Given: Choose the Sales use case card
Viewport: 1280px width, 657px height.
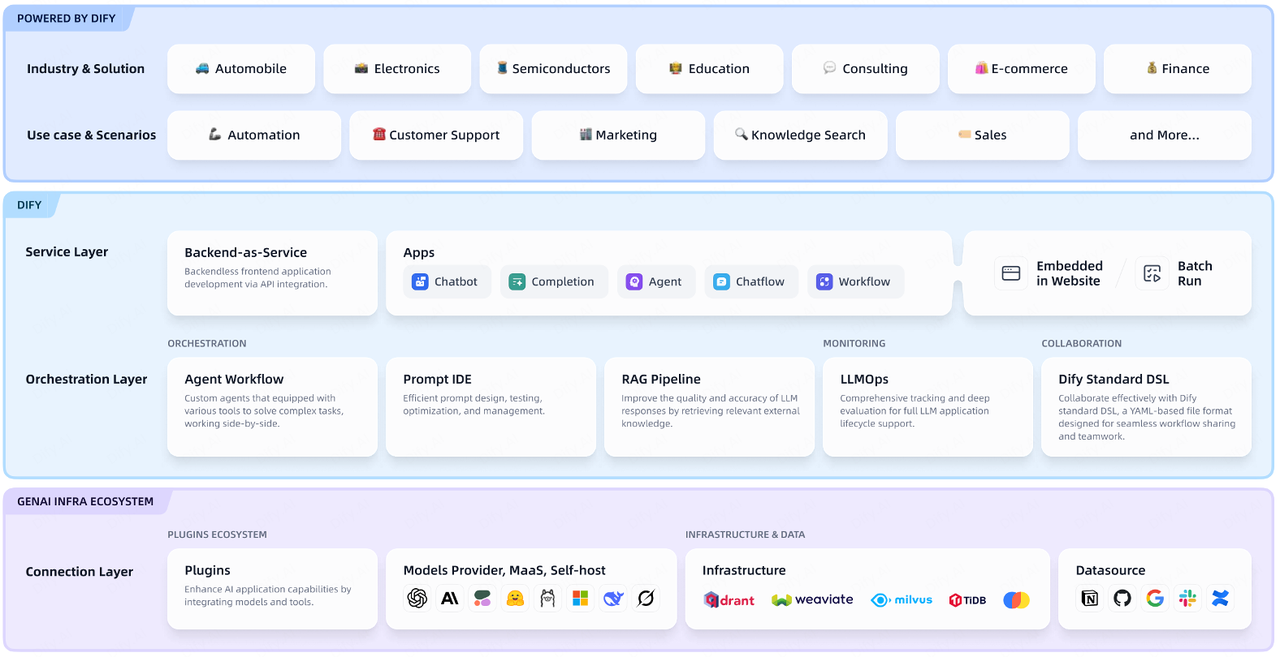Looking at the screenshot, I should pos(982,135).
